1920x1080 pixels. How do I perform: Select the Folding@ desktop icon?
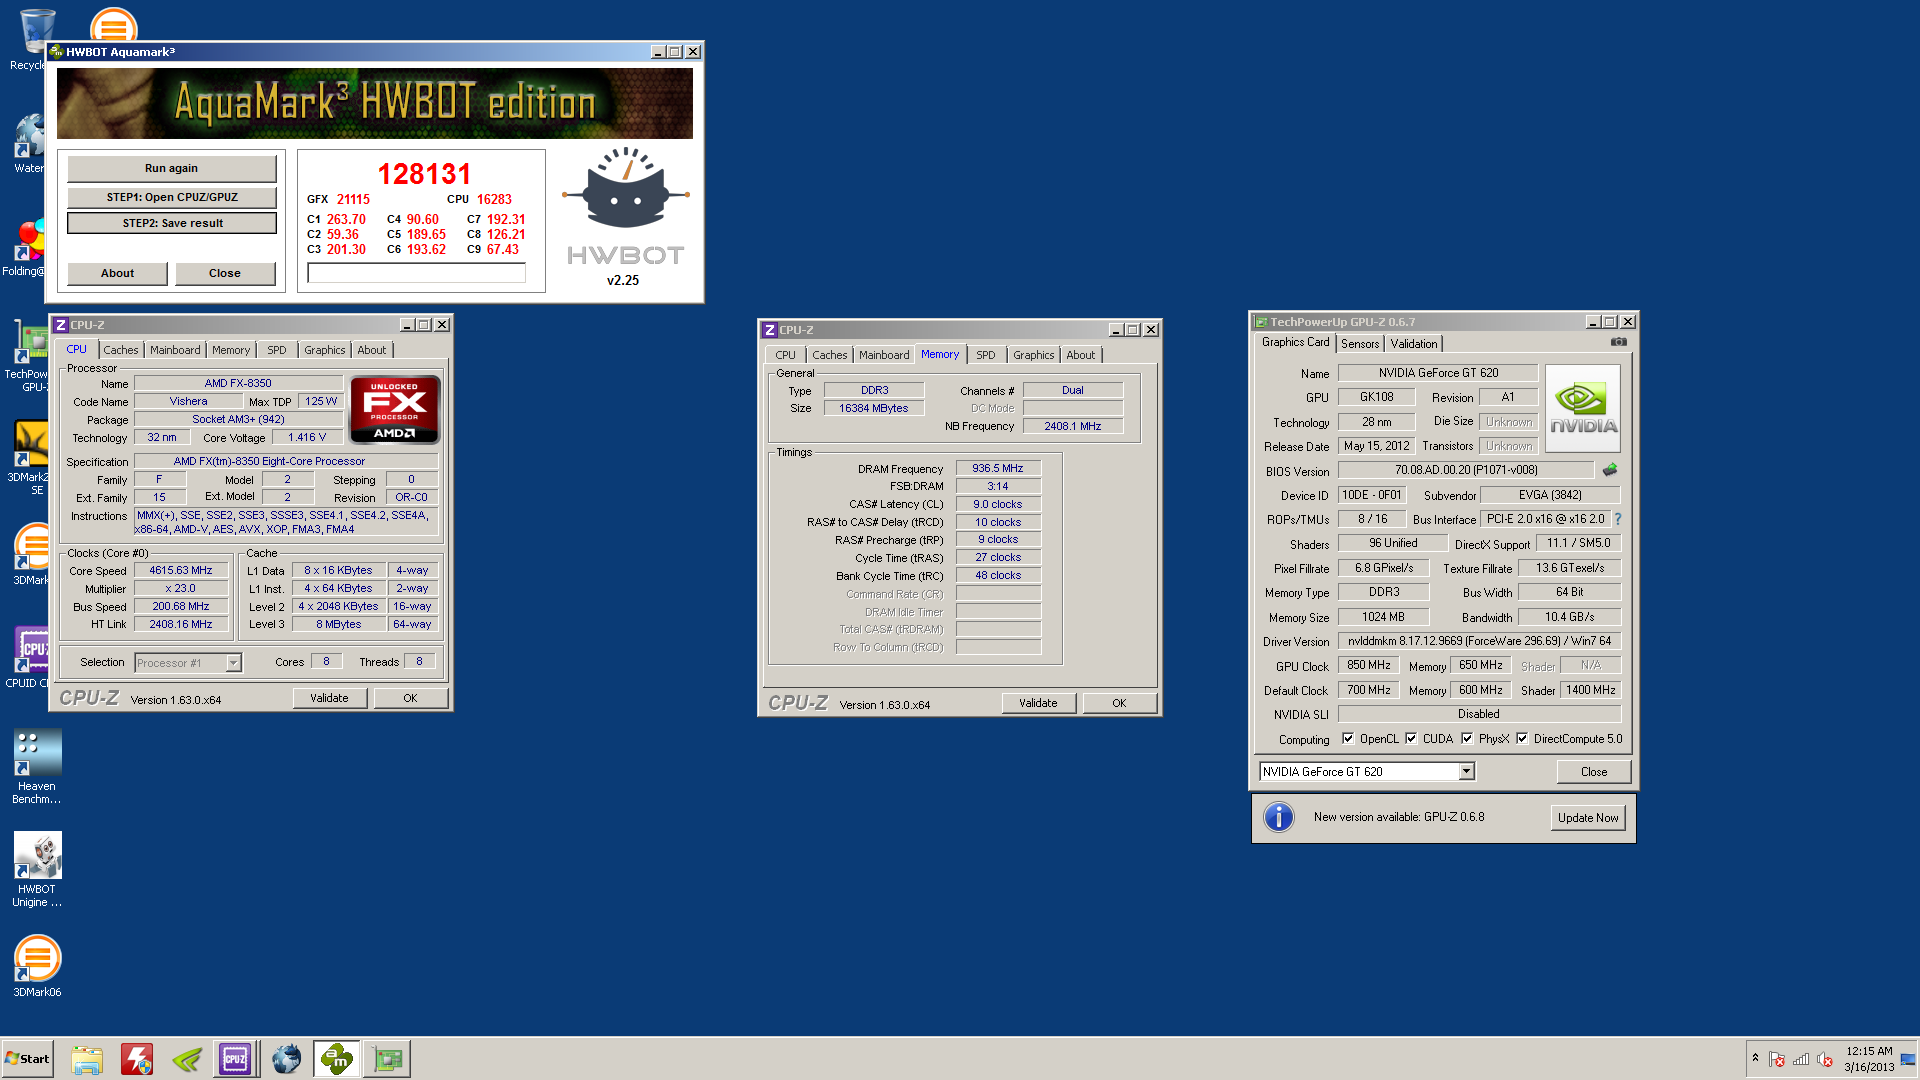click(x=28, y=247)
